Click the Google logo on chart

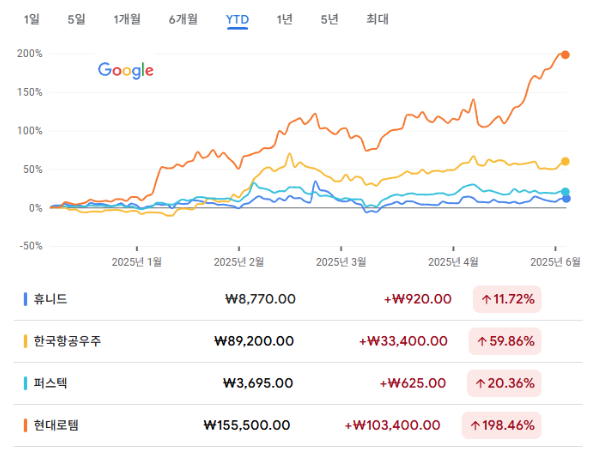126,70
